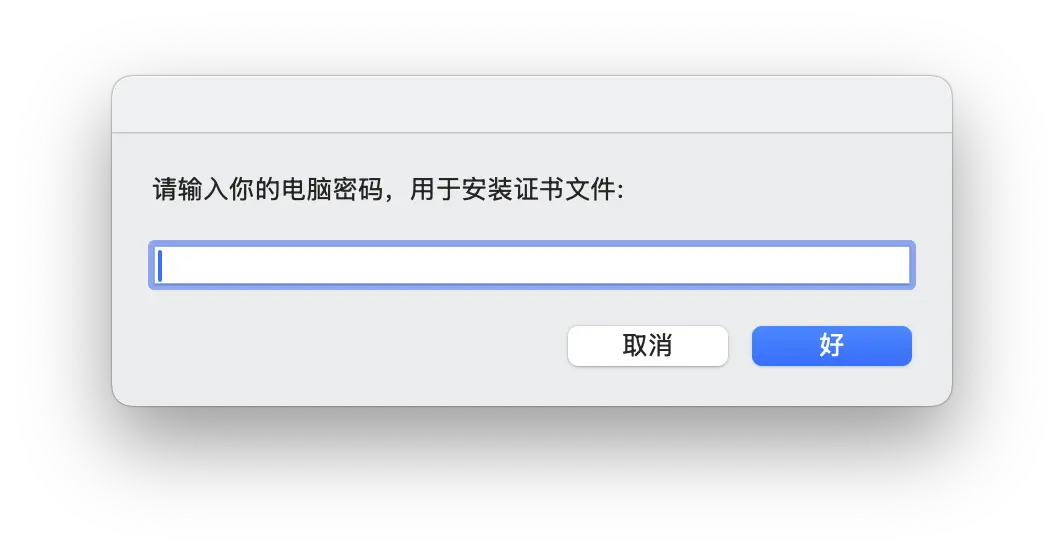The width and height of the screenshot is (1064, 554).
Task: Click inside the blue-outlined text field
Action: pos(532,265)
